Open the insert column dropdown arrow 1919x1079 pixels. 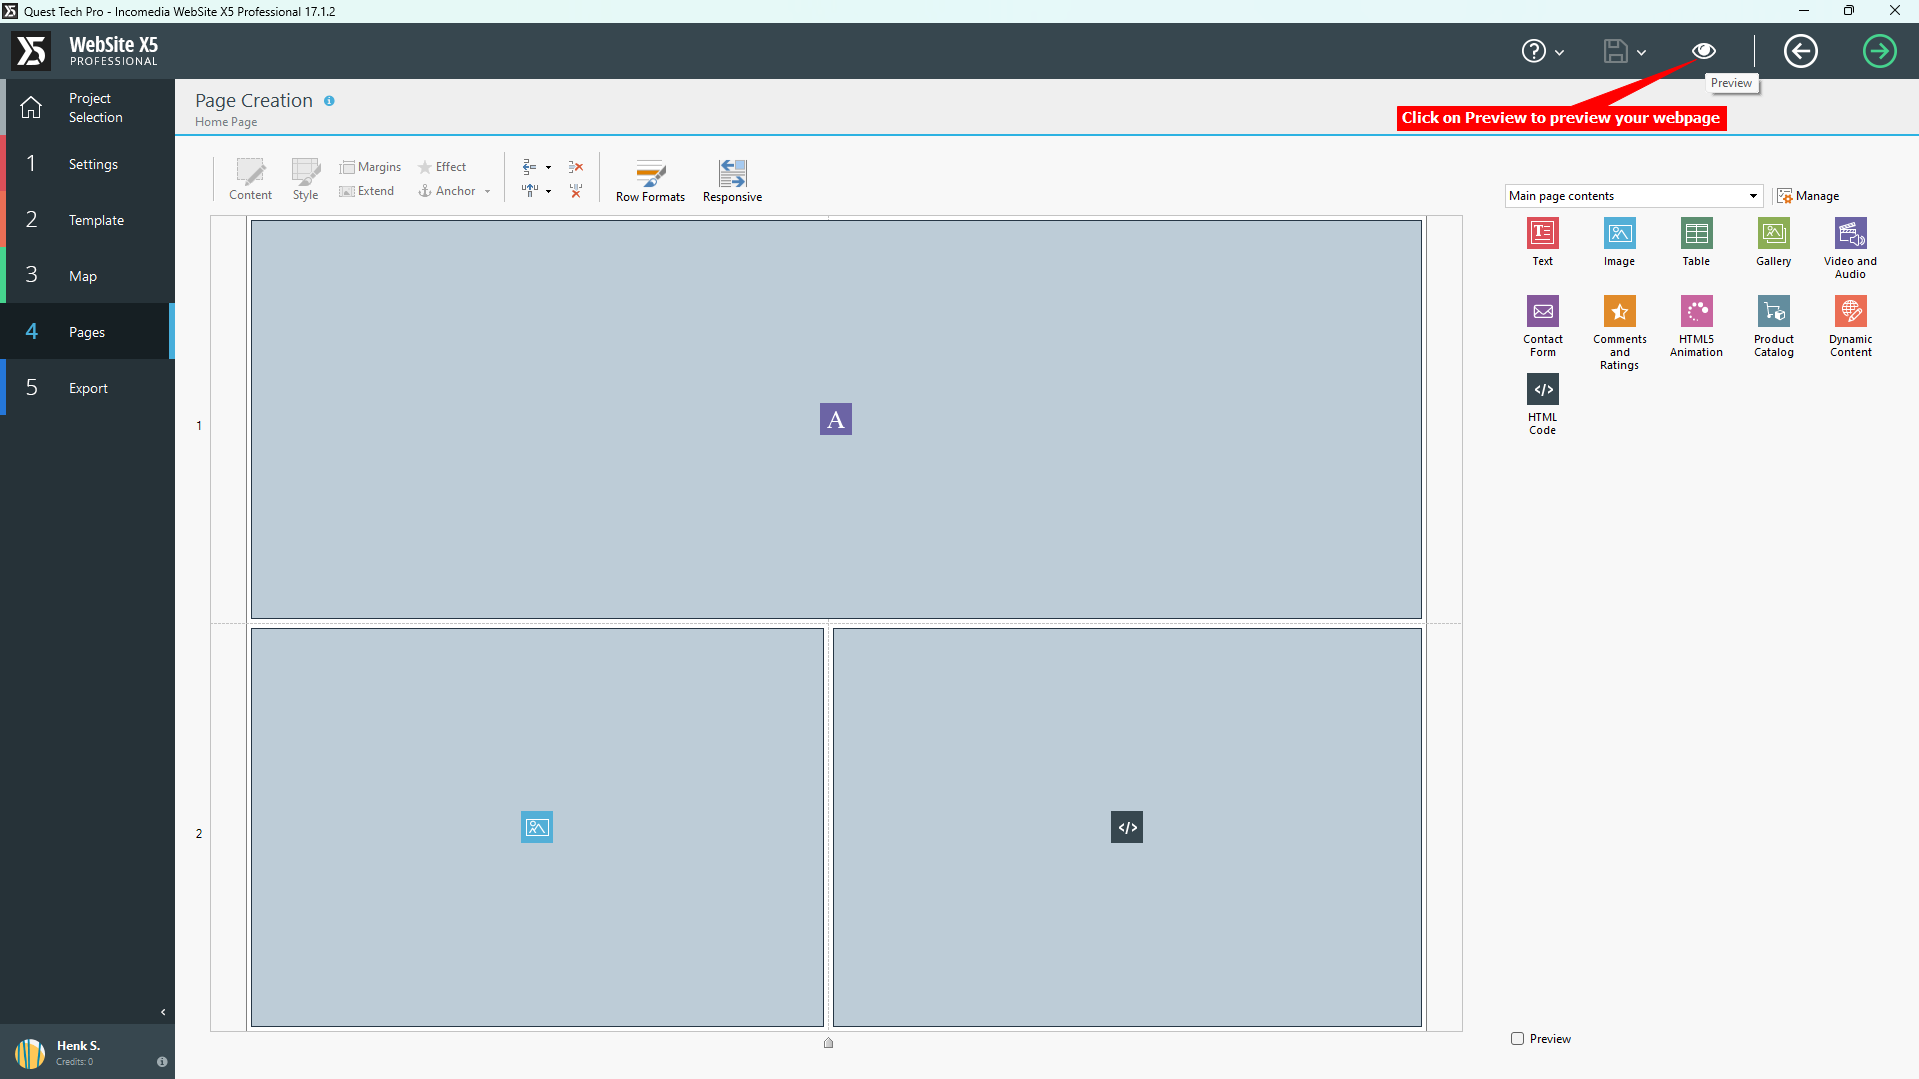[x=548, y=192]
